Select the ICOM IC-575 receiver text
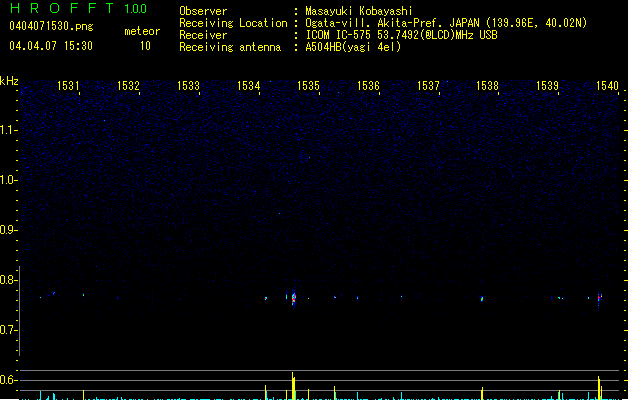Viewport: 629px width, 400px height. pyautogui.click(x=402, y=35)
